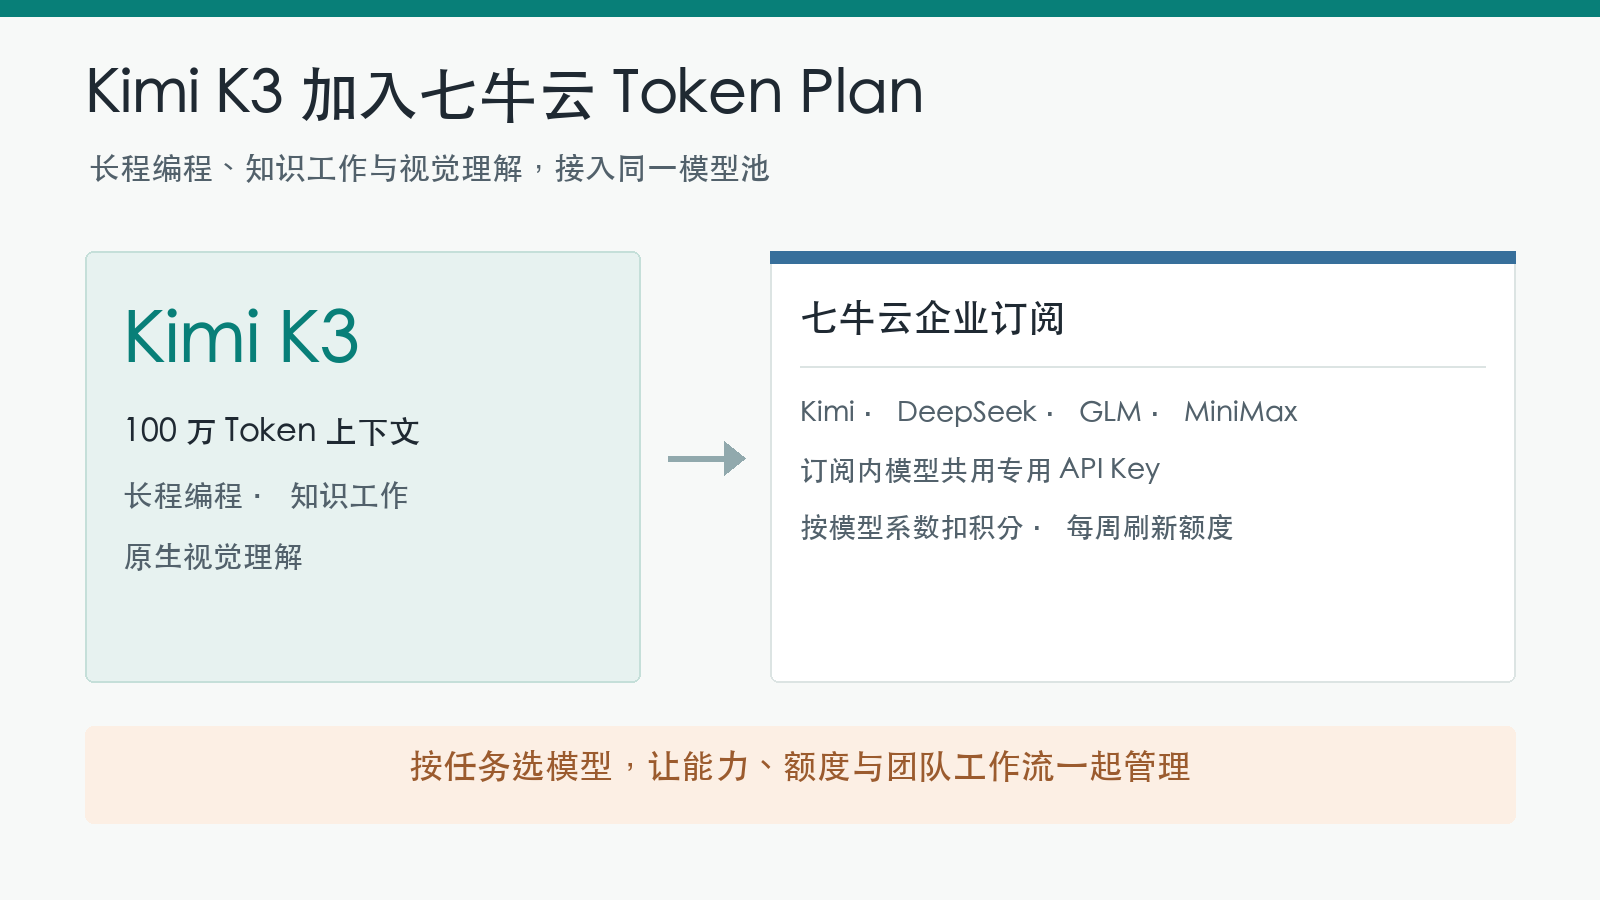Viewport: 1600px width, 900px height.
Task: Select the slide title Kimi K3 加入七牛云 Token Plan
Action: click(x=505, y=92)
